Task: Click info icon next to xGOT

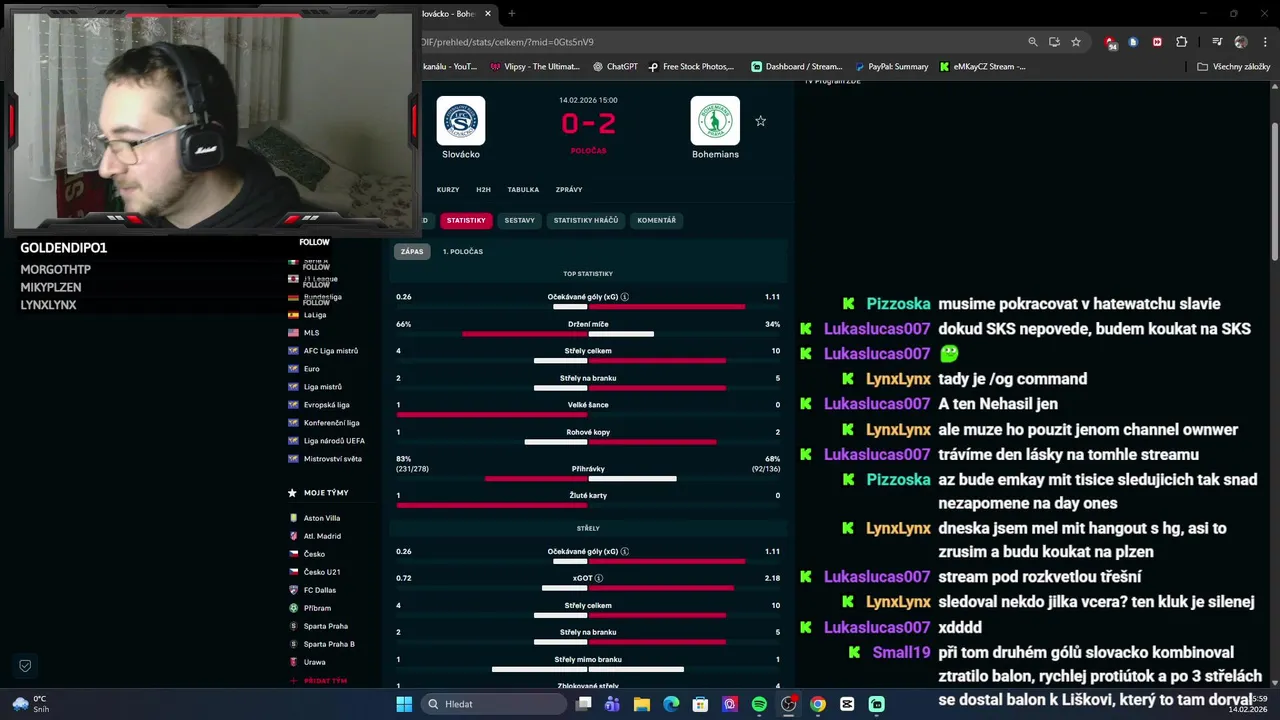Action: (599, 578)
